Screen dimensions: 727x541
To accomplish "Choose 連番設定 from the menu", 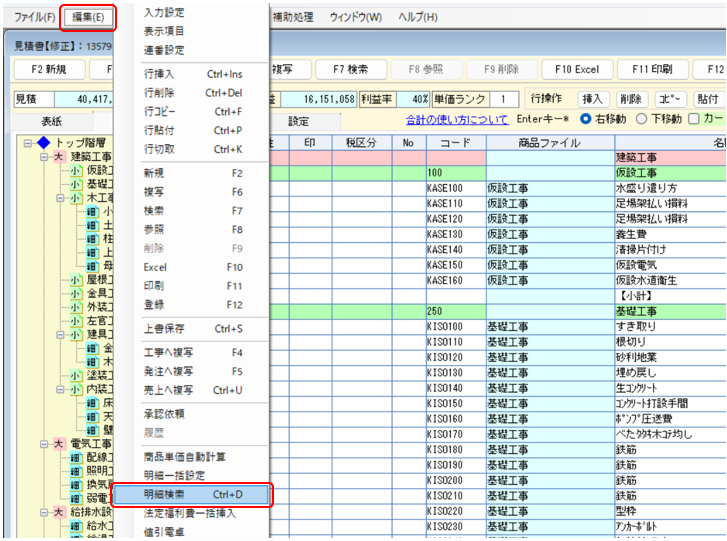I will 164,50.
